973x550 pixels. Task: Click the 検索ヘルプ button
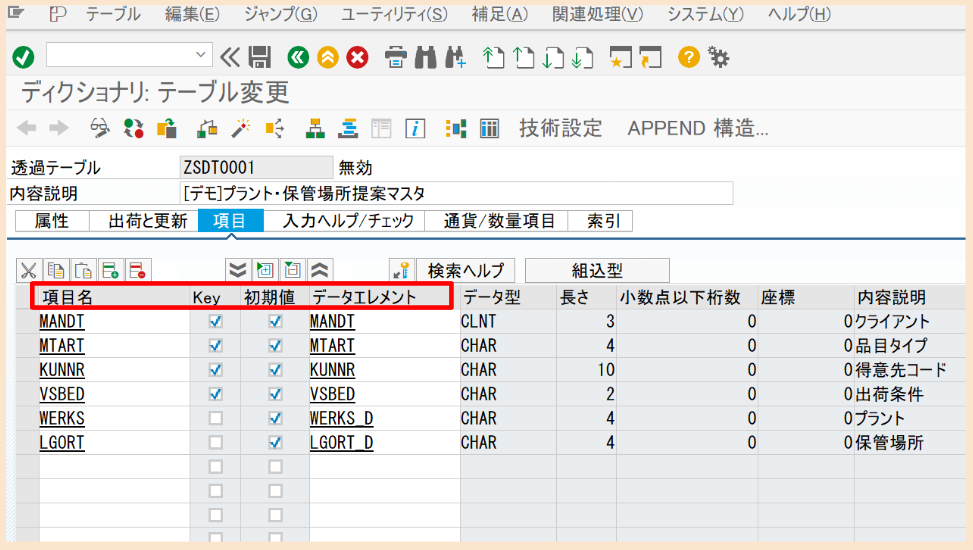click(465, 270)
